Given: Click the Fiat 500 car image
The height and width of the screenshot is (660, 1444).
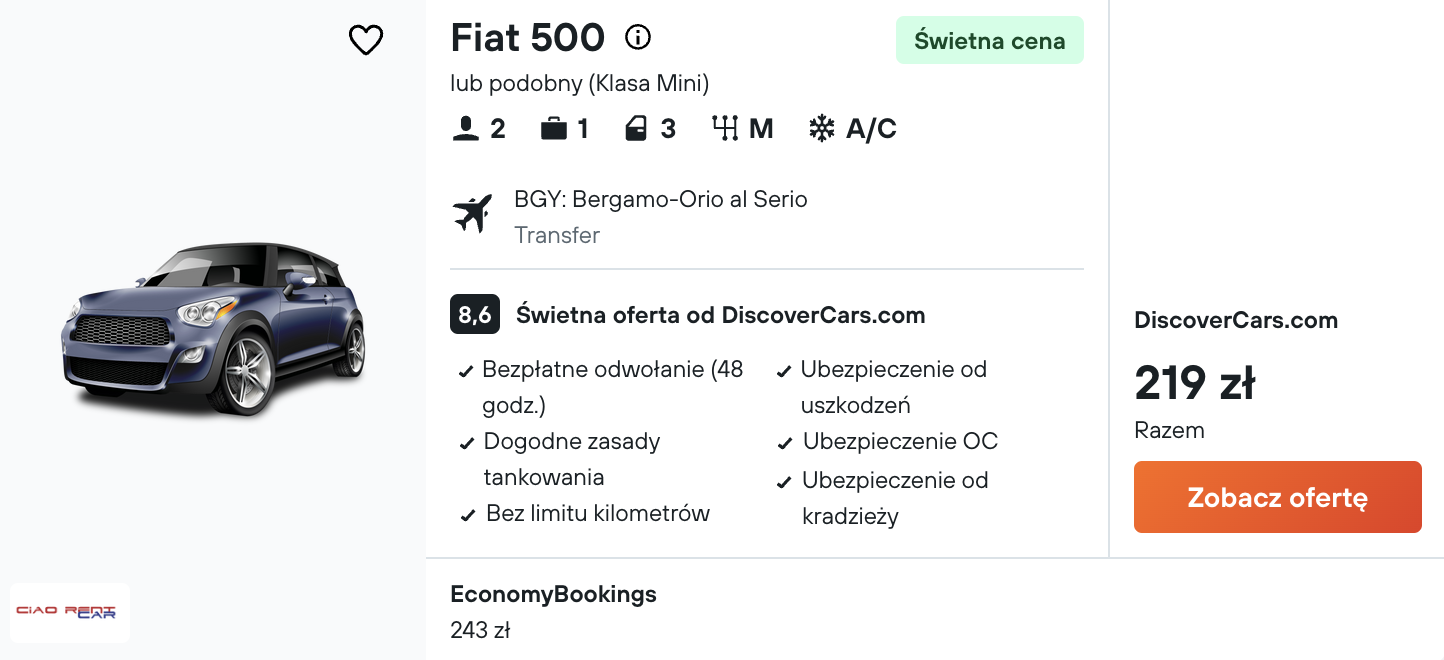Looking at the screenshot, I should [x=214, y=328].
